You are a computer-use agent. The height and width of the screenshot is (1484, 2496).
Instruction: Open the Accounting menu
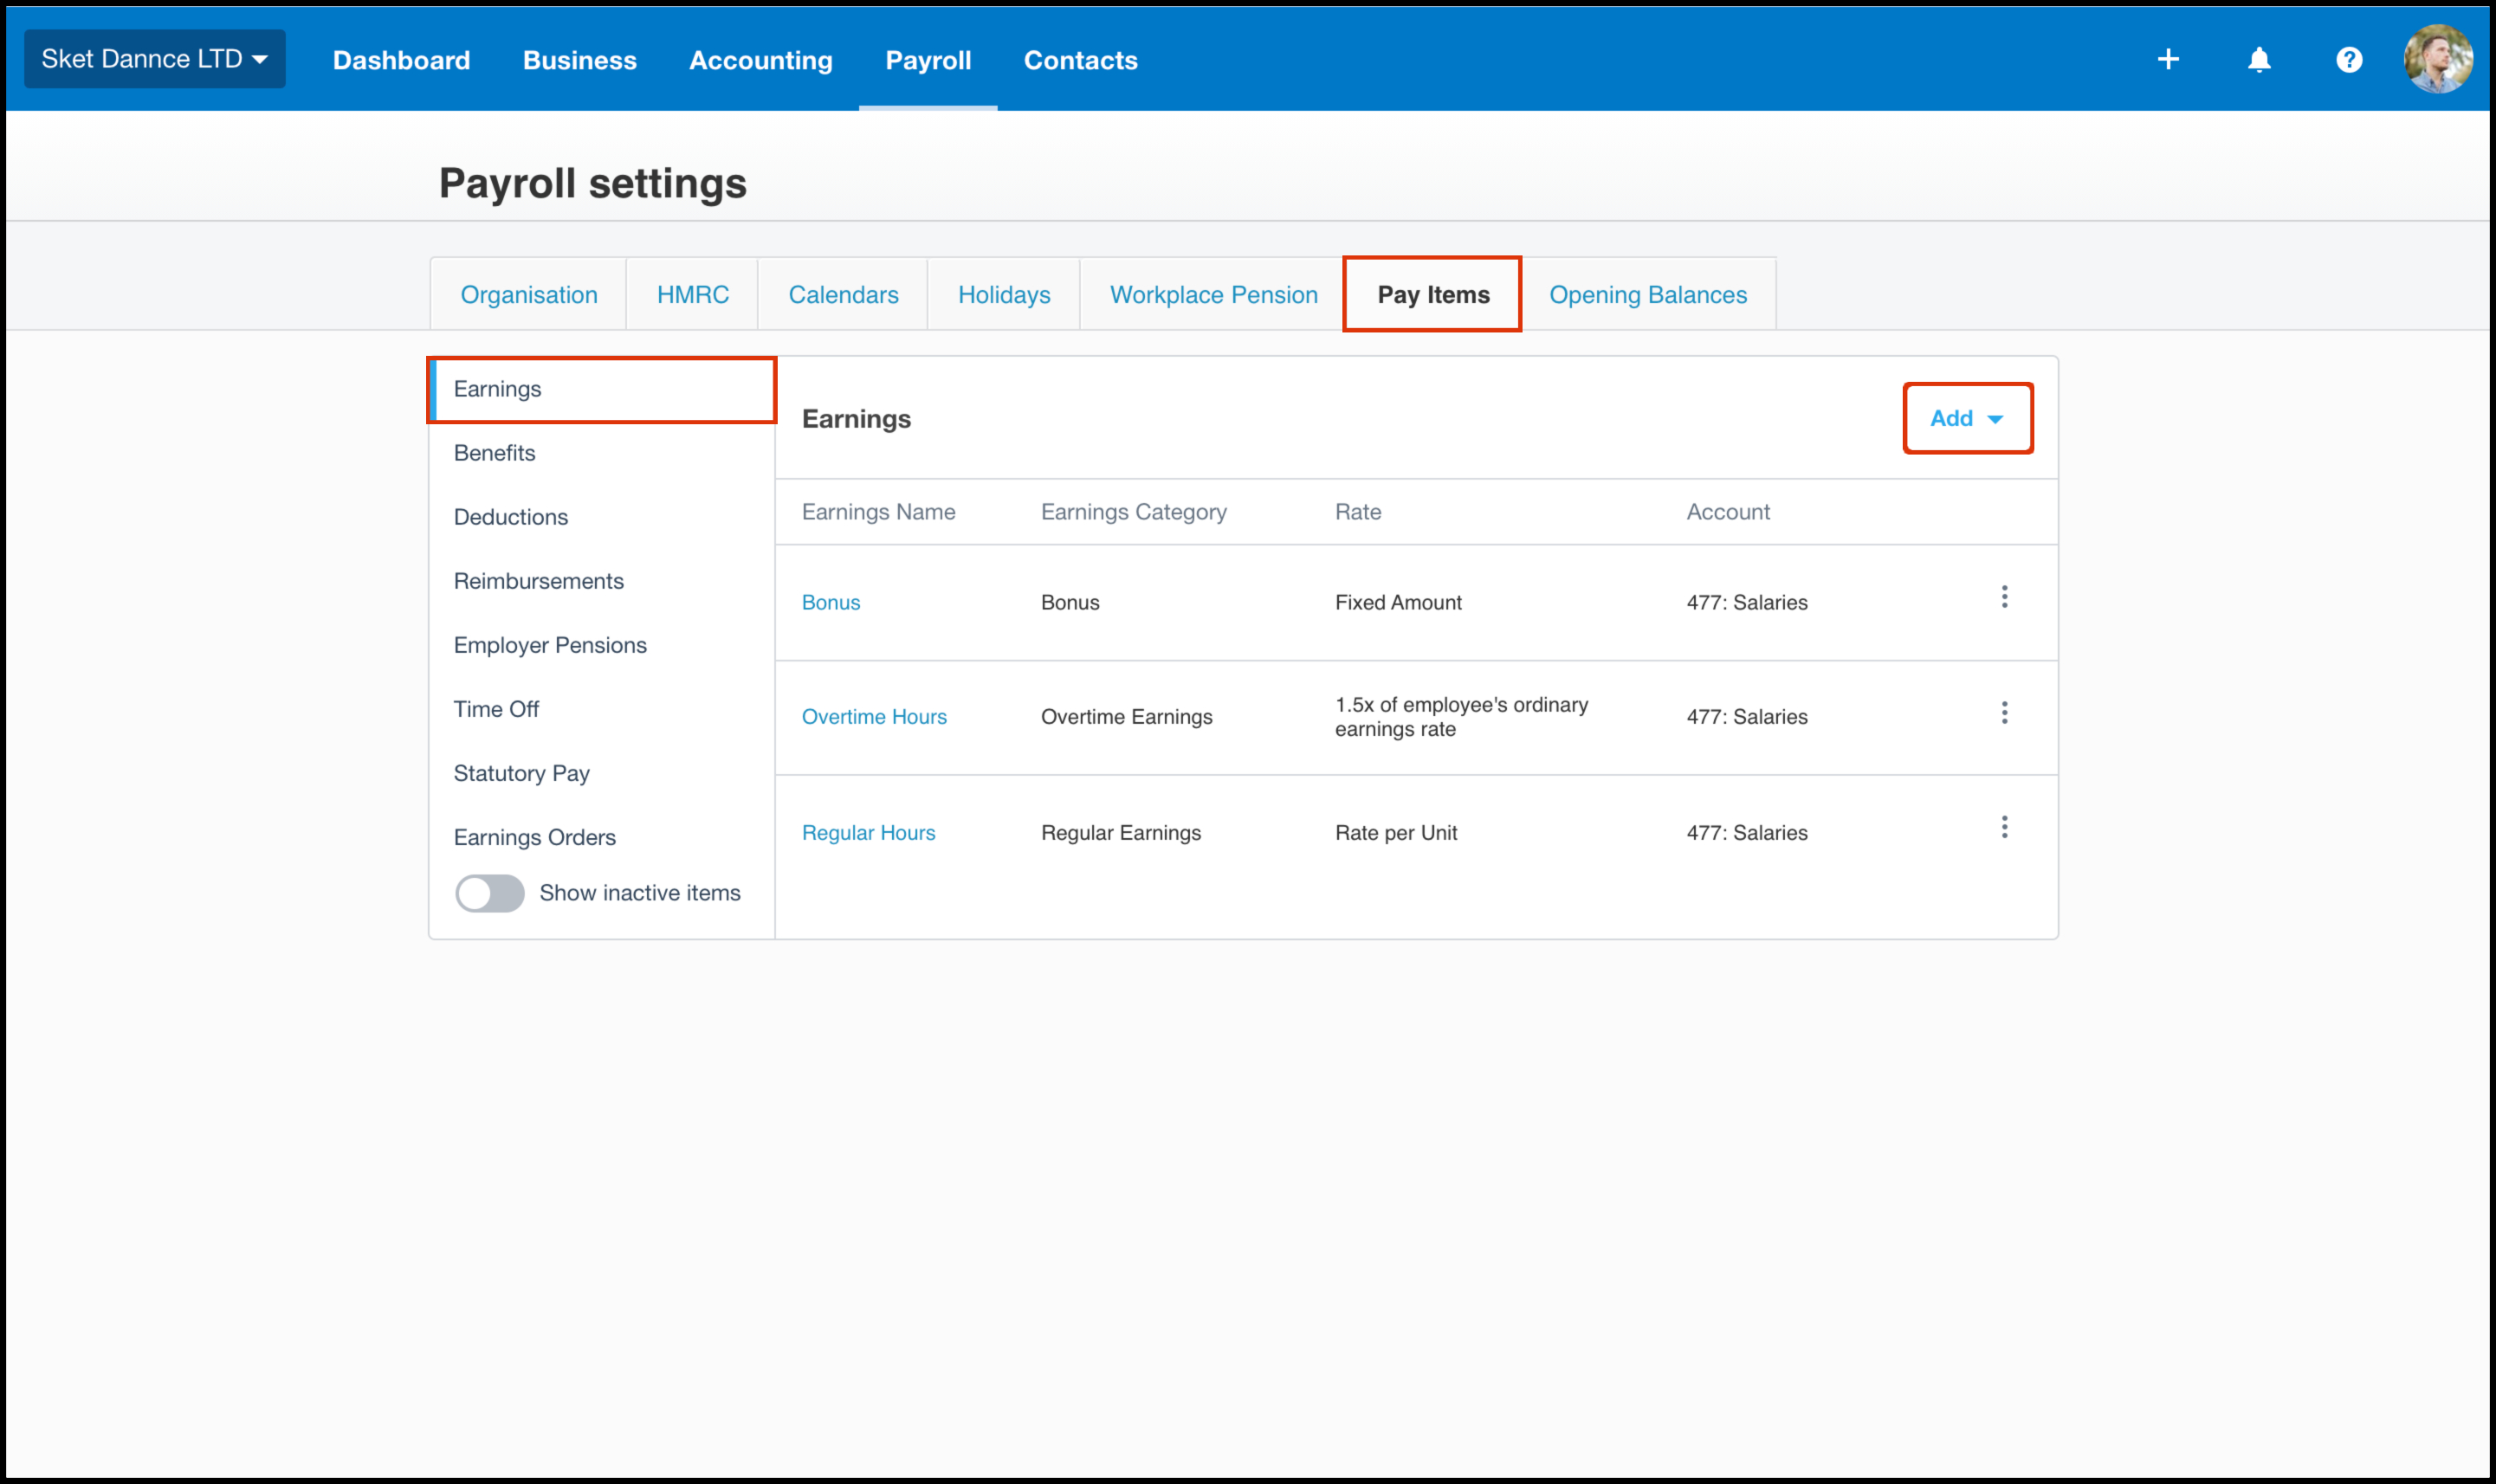pos(760,60)
